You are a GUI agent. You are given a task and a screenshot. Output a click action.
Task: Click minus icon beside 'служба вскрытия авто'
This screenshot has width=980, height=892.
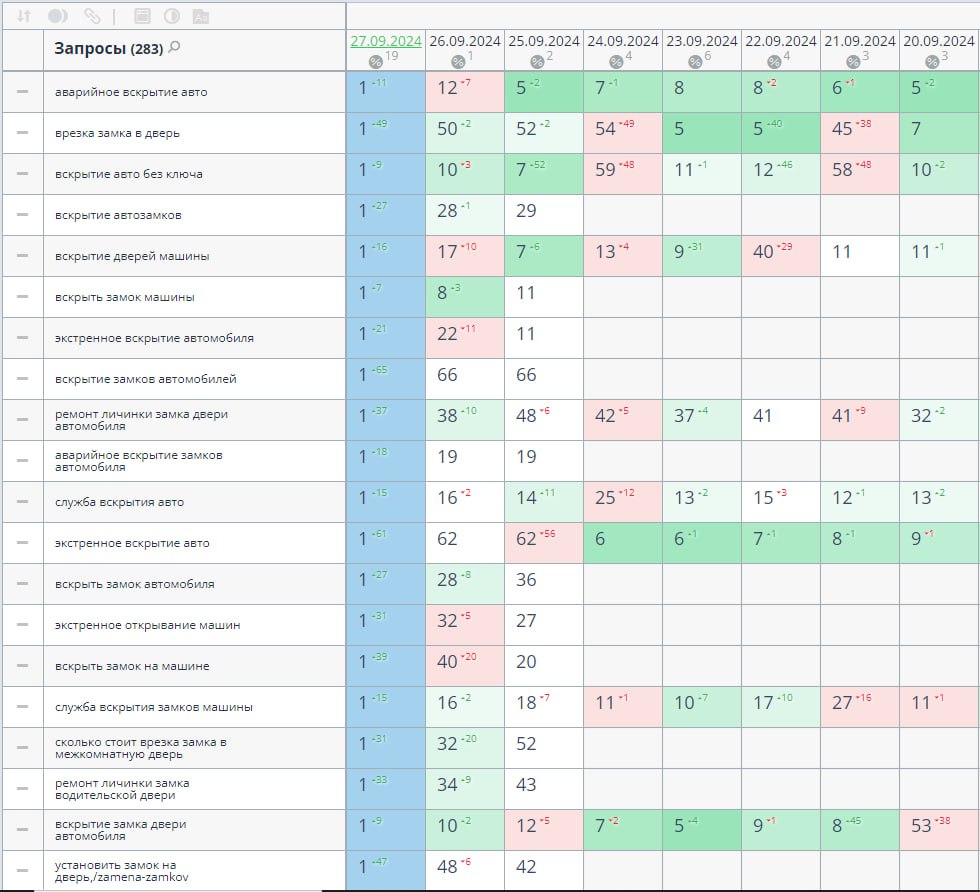pos(22,502)
